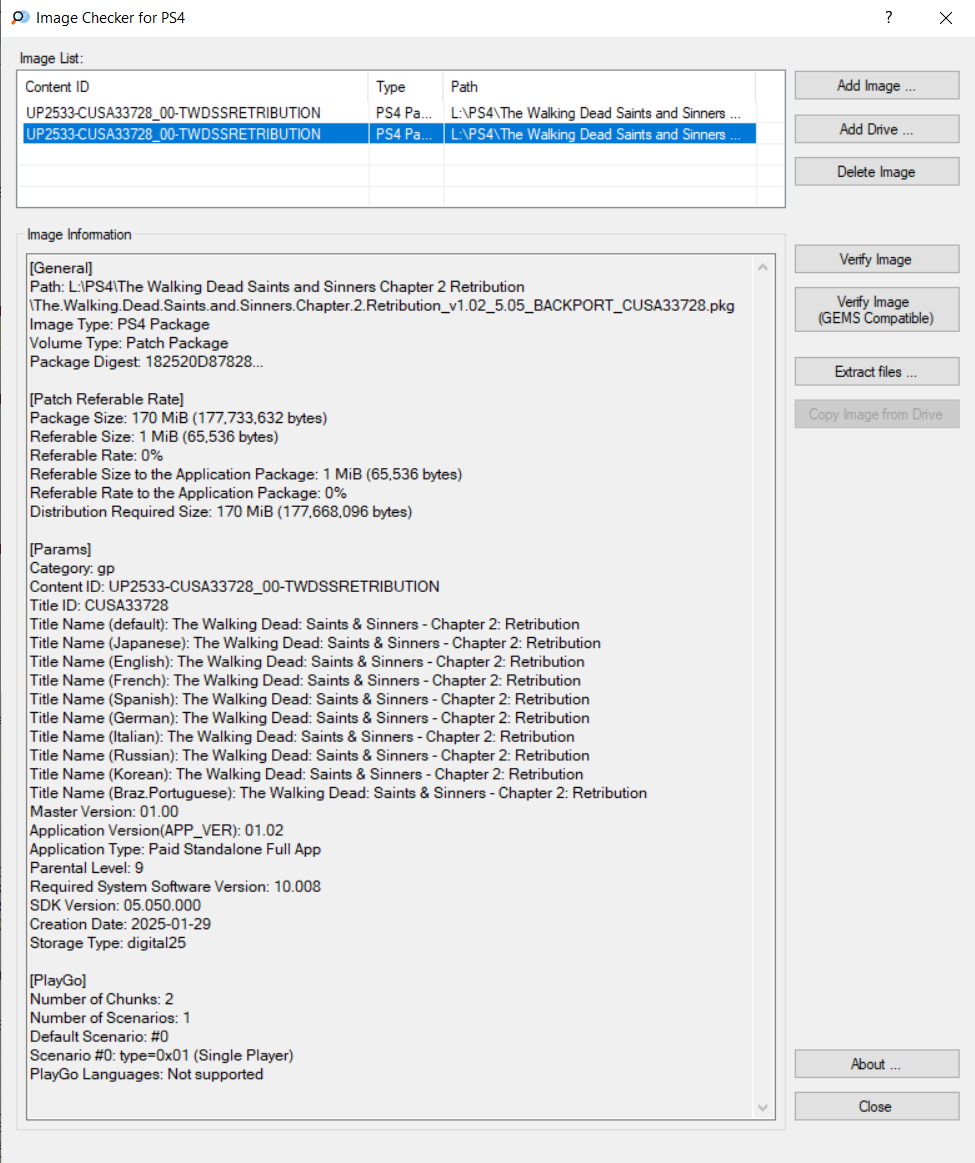Click the help question mark in title bar
This screenshot has height=1163, width=975.
[888, 18]
